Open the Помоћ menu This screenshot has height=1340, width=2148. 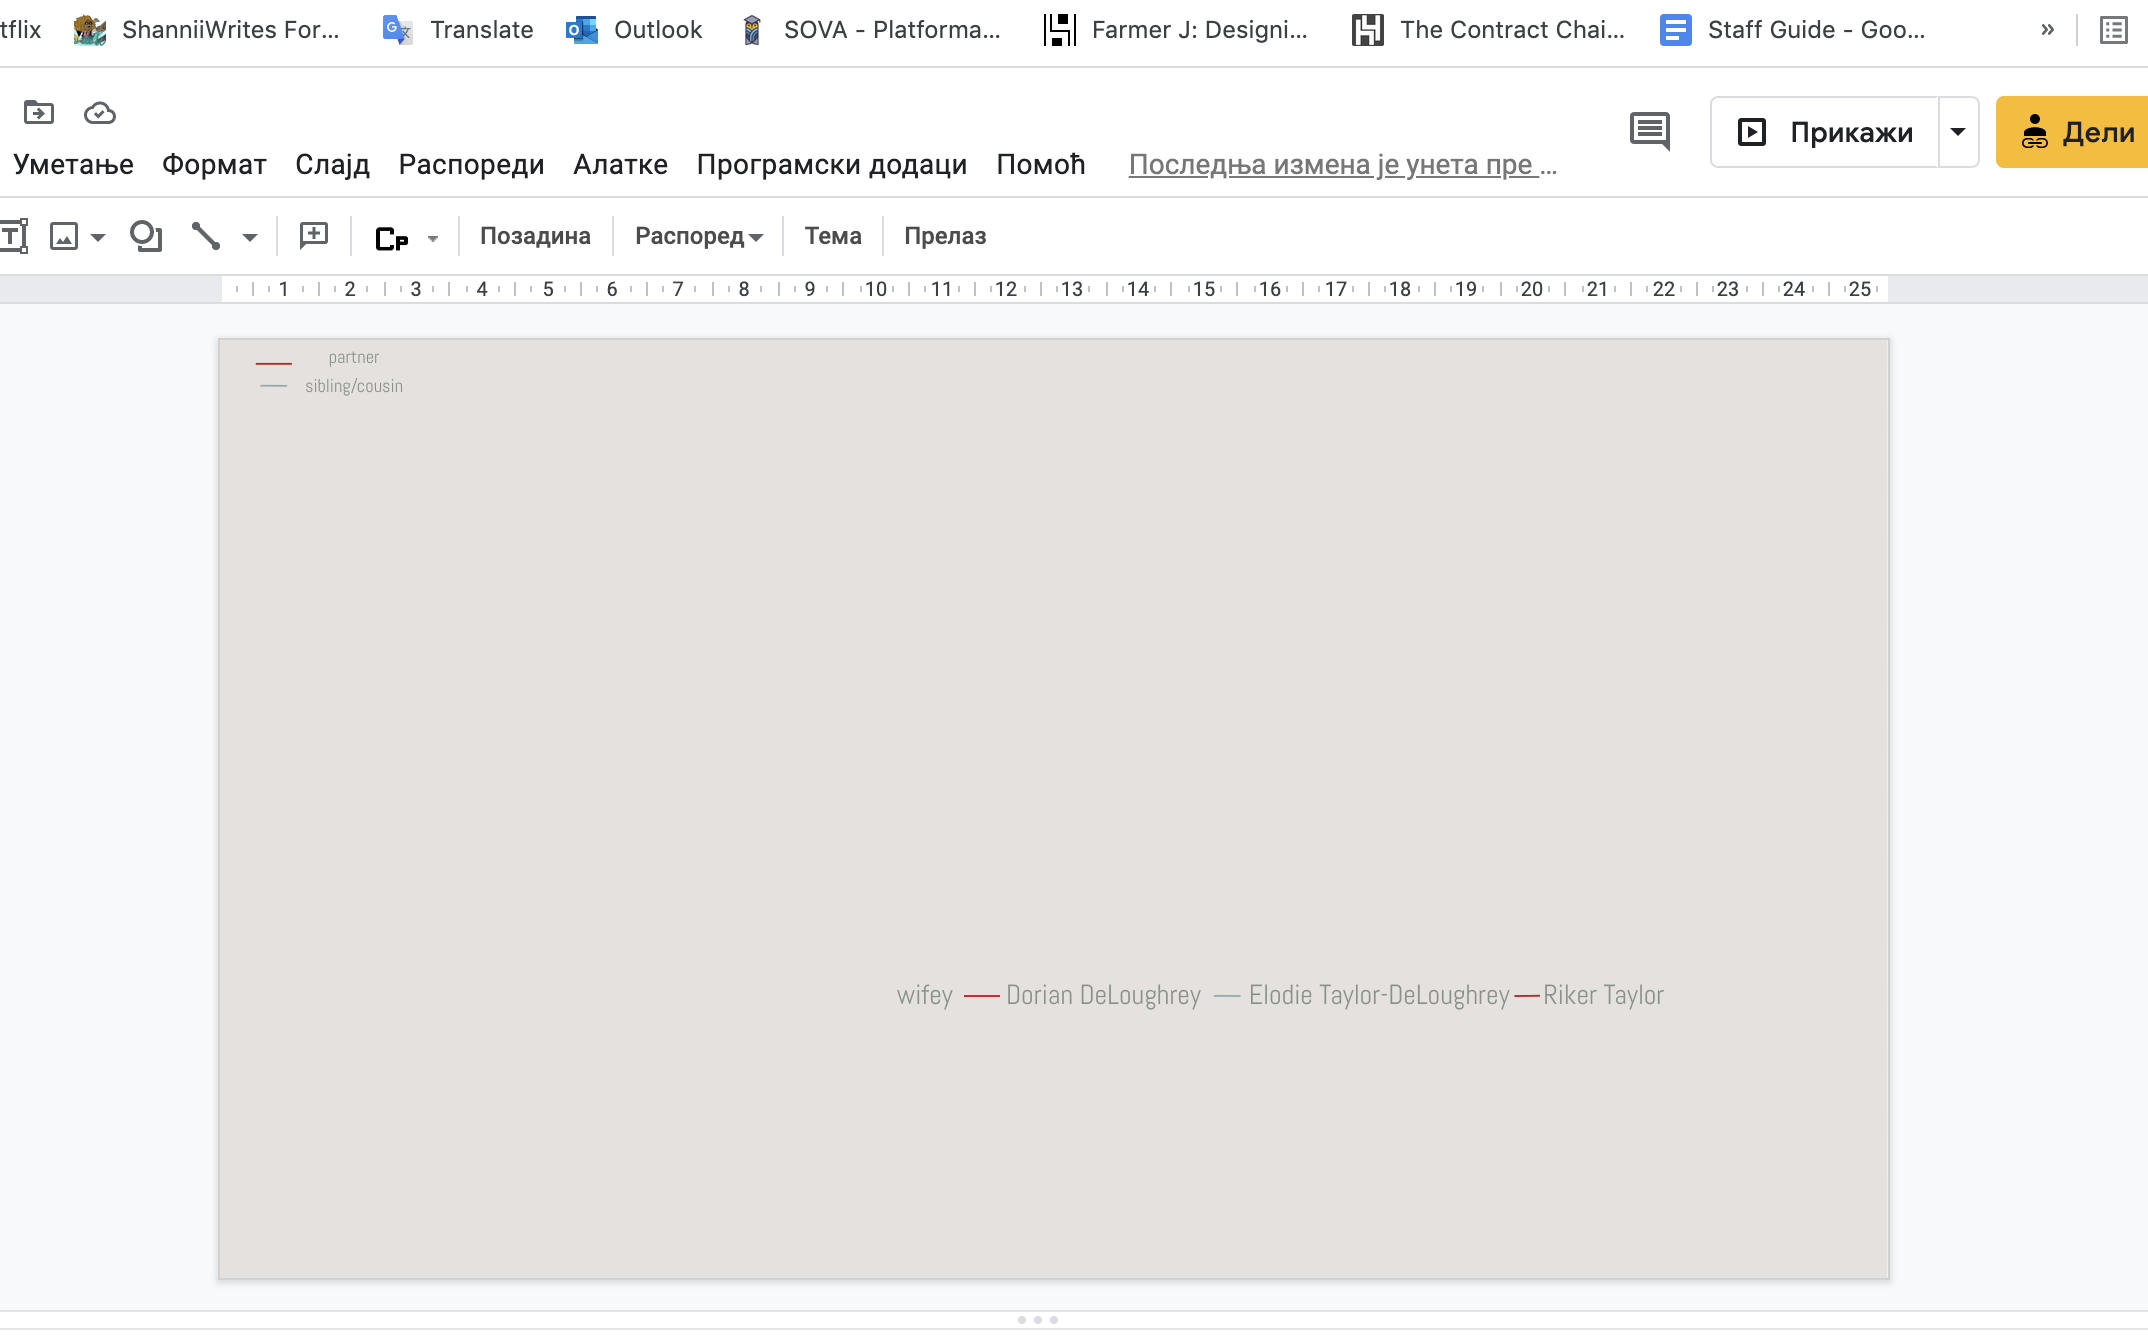(x=1040, y=164)
